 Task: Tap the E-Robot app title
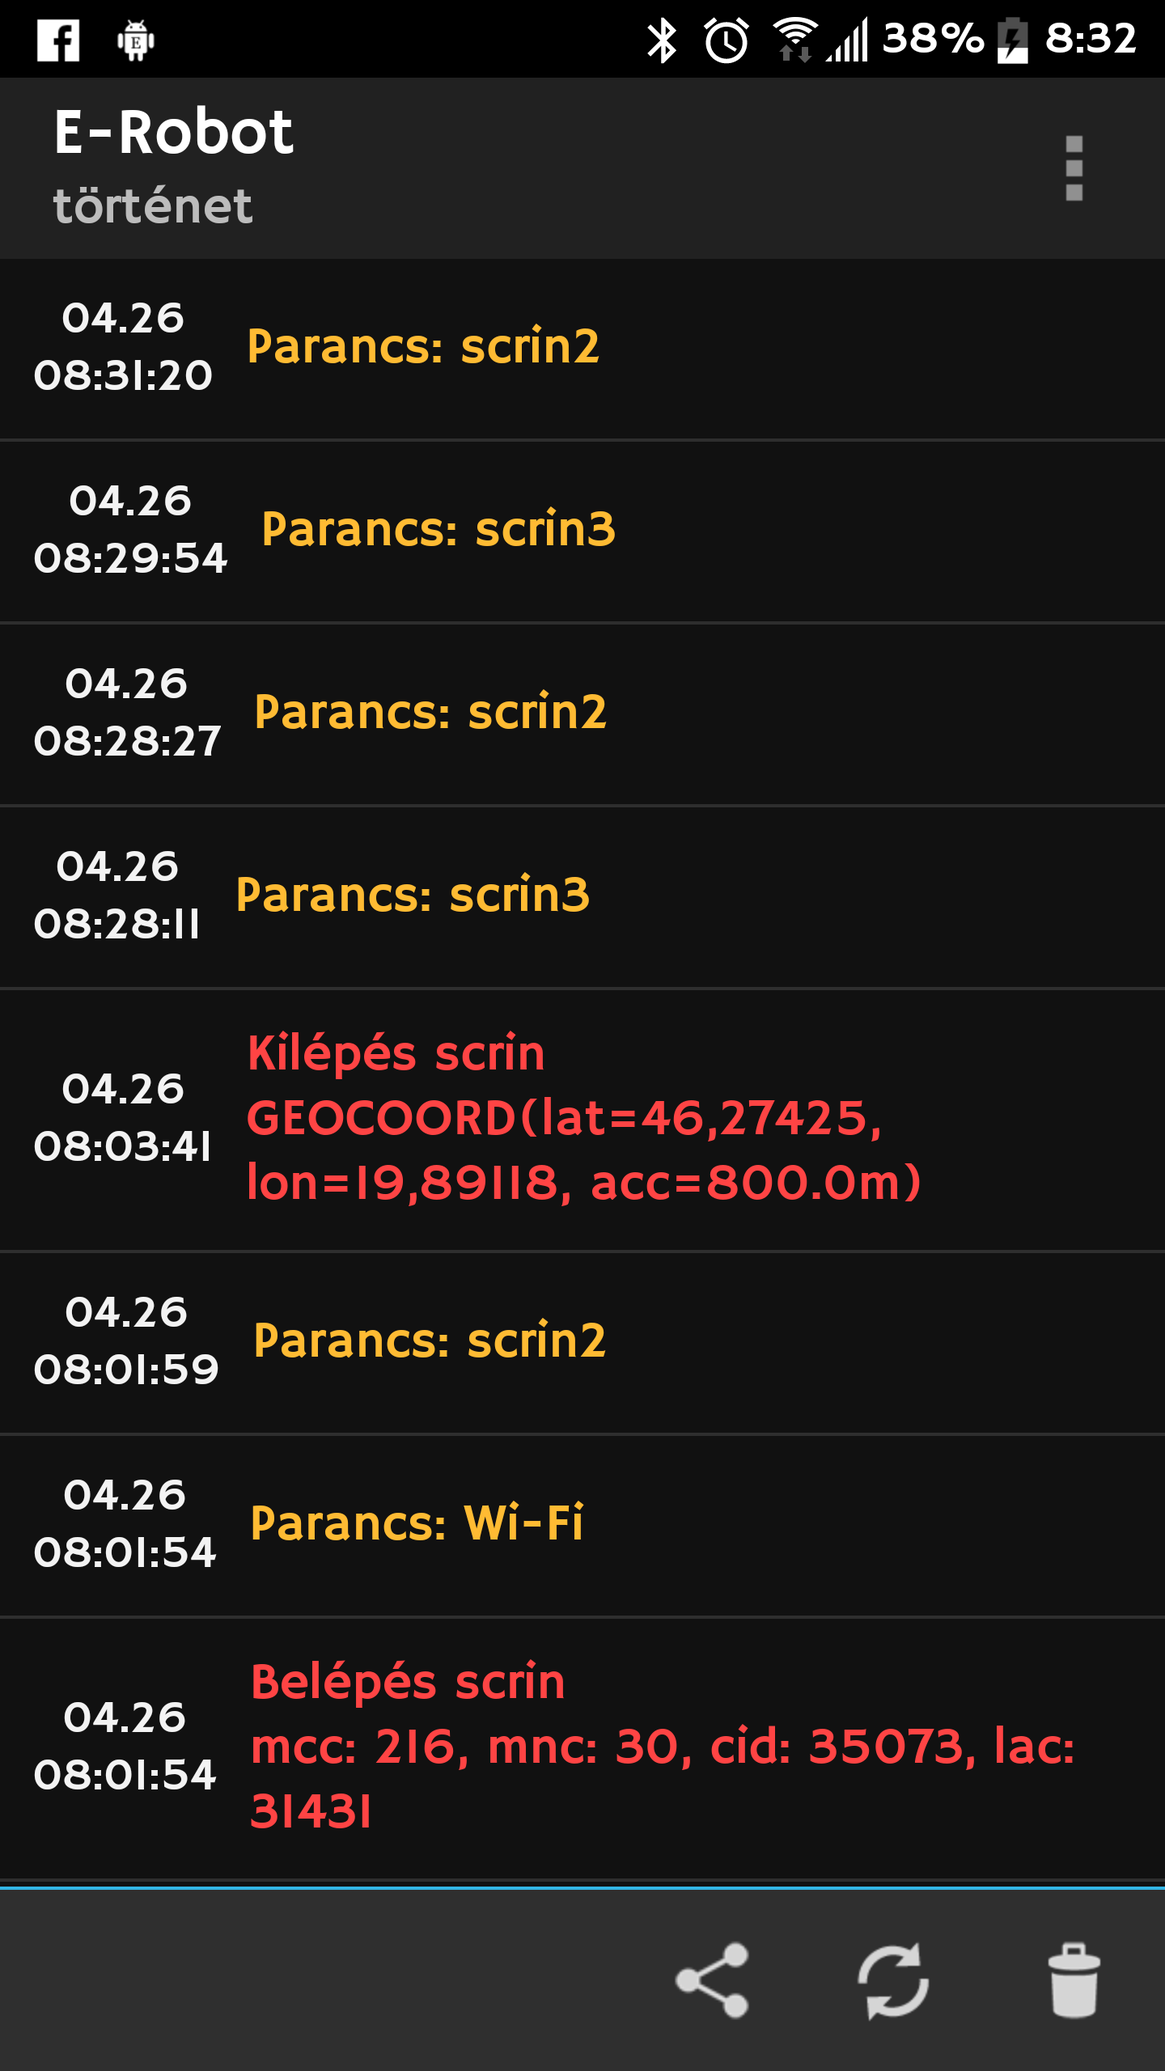173,132
